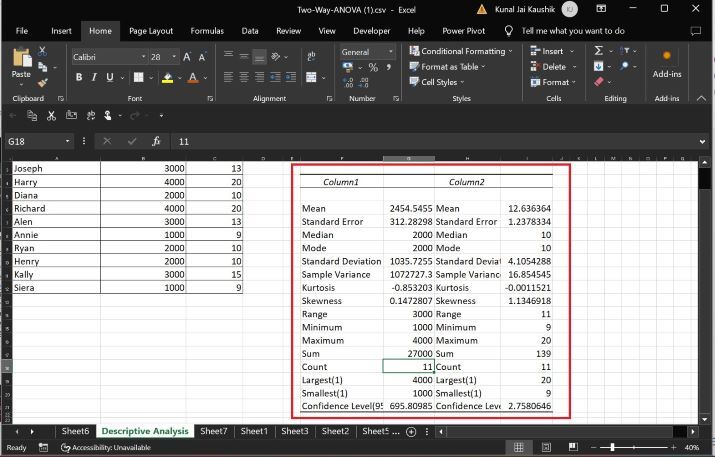This screenshot has height=457, width=715.
Task: Click the Insert Function fx icon
Action: [x=156, y=142]
